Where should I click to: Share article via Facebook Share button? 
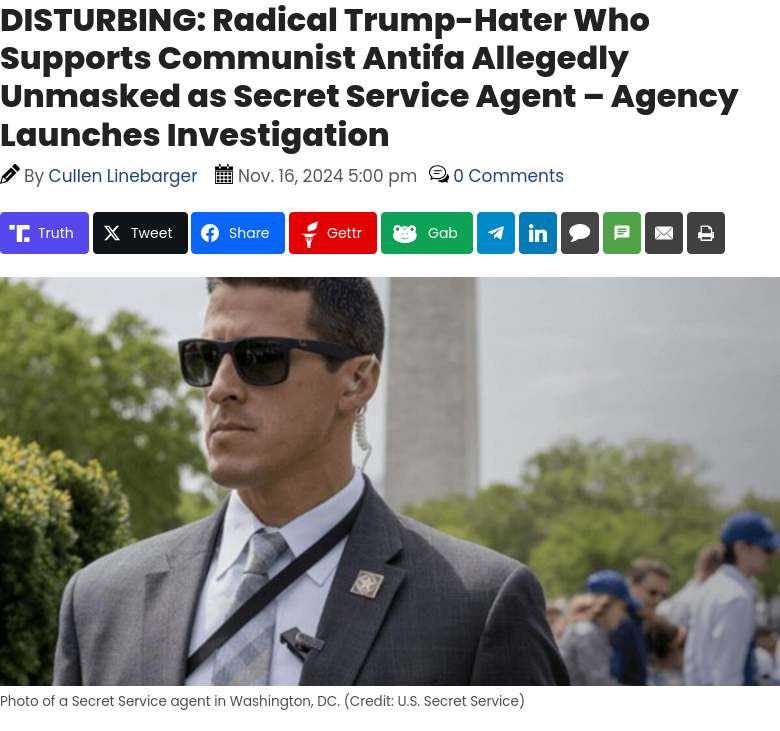coord(238,233)
